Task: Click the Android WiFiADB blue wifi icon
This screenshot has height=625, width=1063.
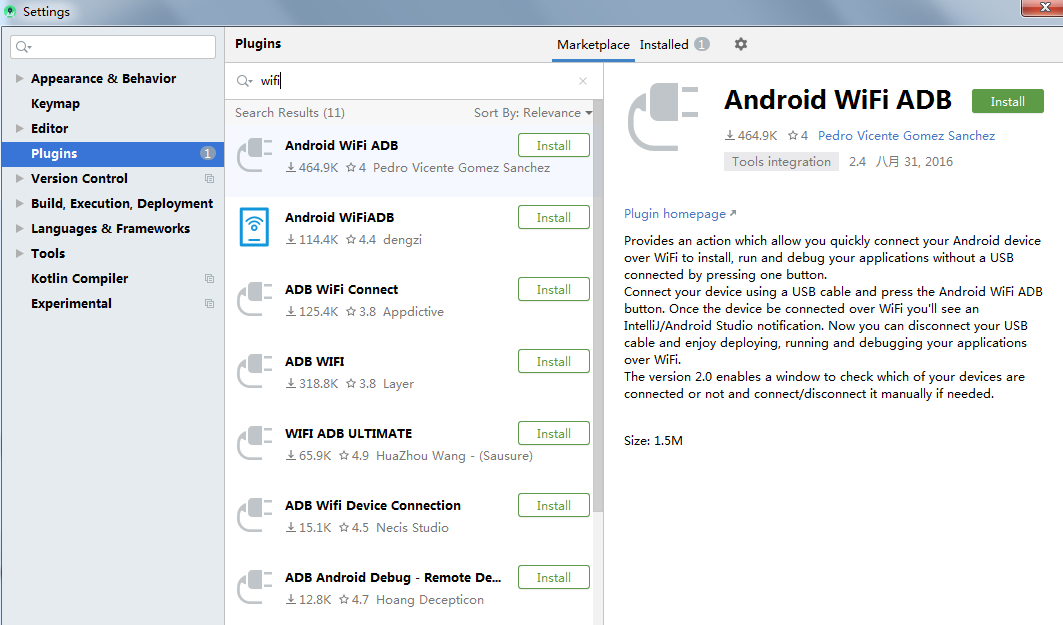Action: [x=254, y=226]
